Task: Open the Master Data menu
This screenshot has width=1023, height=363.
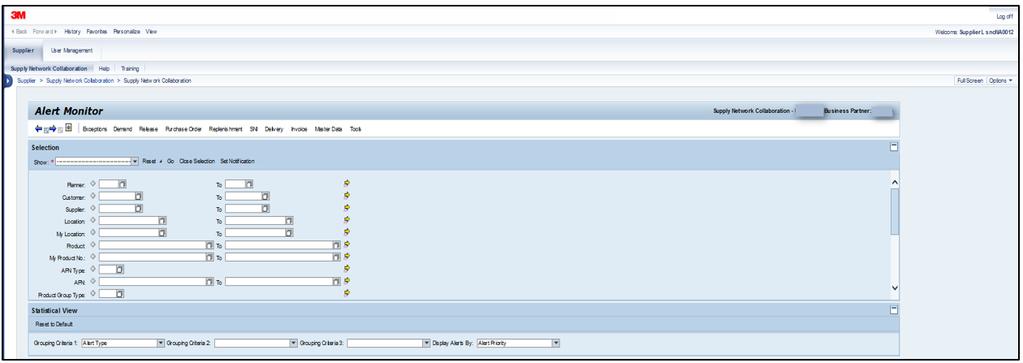Action: 329,129
